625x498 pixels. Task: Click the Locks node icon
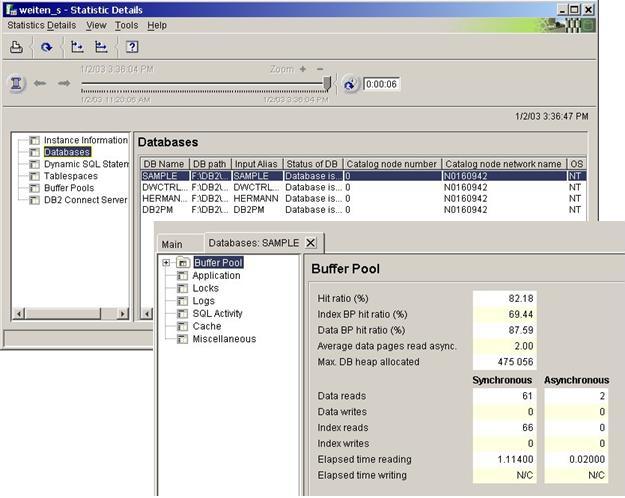coord(182,288)
